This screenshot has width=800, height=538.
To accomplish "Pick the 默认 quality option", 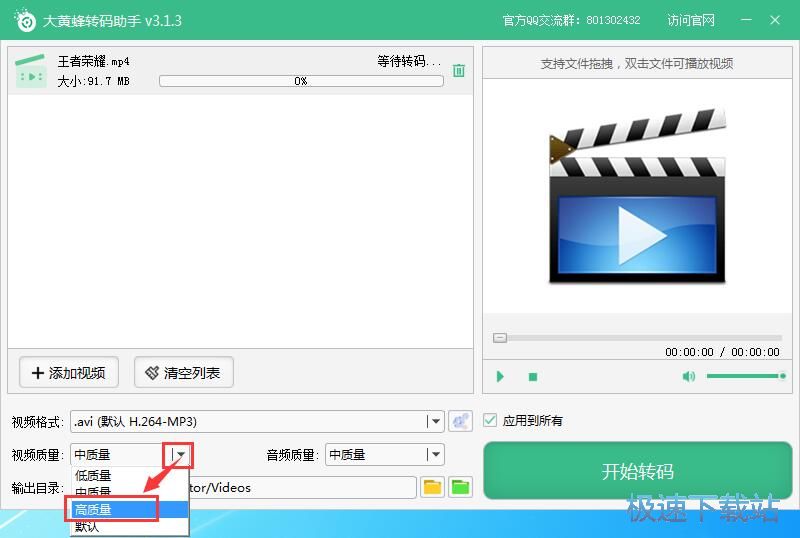I will coord(88,526).
